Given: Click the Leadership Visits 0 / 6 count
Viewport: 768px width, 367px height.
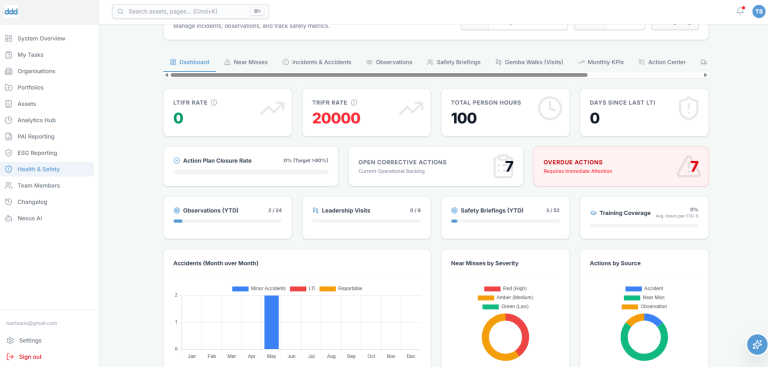Looking at the screenshot, I should [x=415, y=211].
